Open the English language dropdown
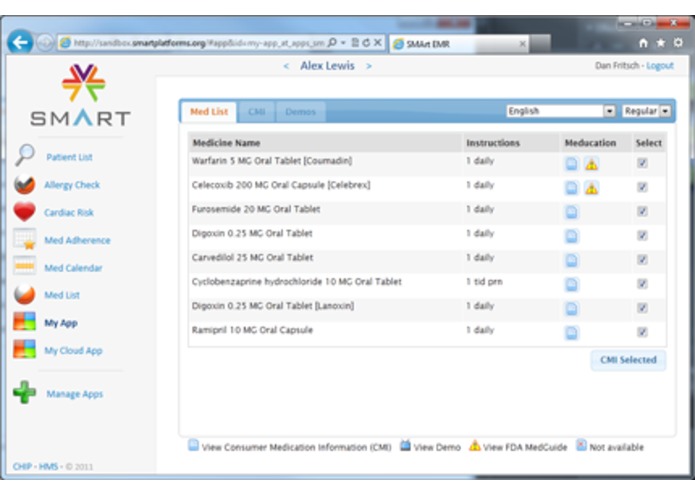695x494 pixels. (x=561, y=111)
